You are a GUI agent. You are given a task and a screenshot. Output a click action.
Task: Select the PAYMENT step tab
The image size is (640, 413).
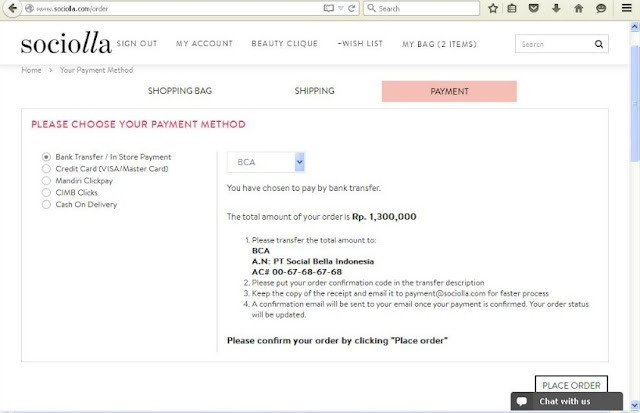(449, 91)
